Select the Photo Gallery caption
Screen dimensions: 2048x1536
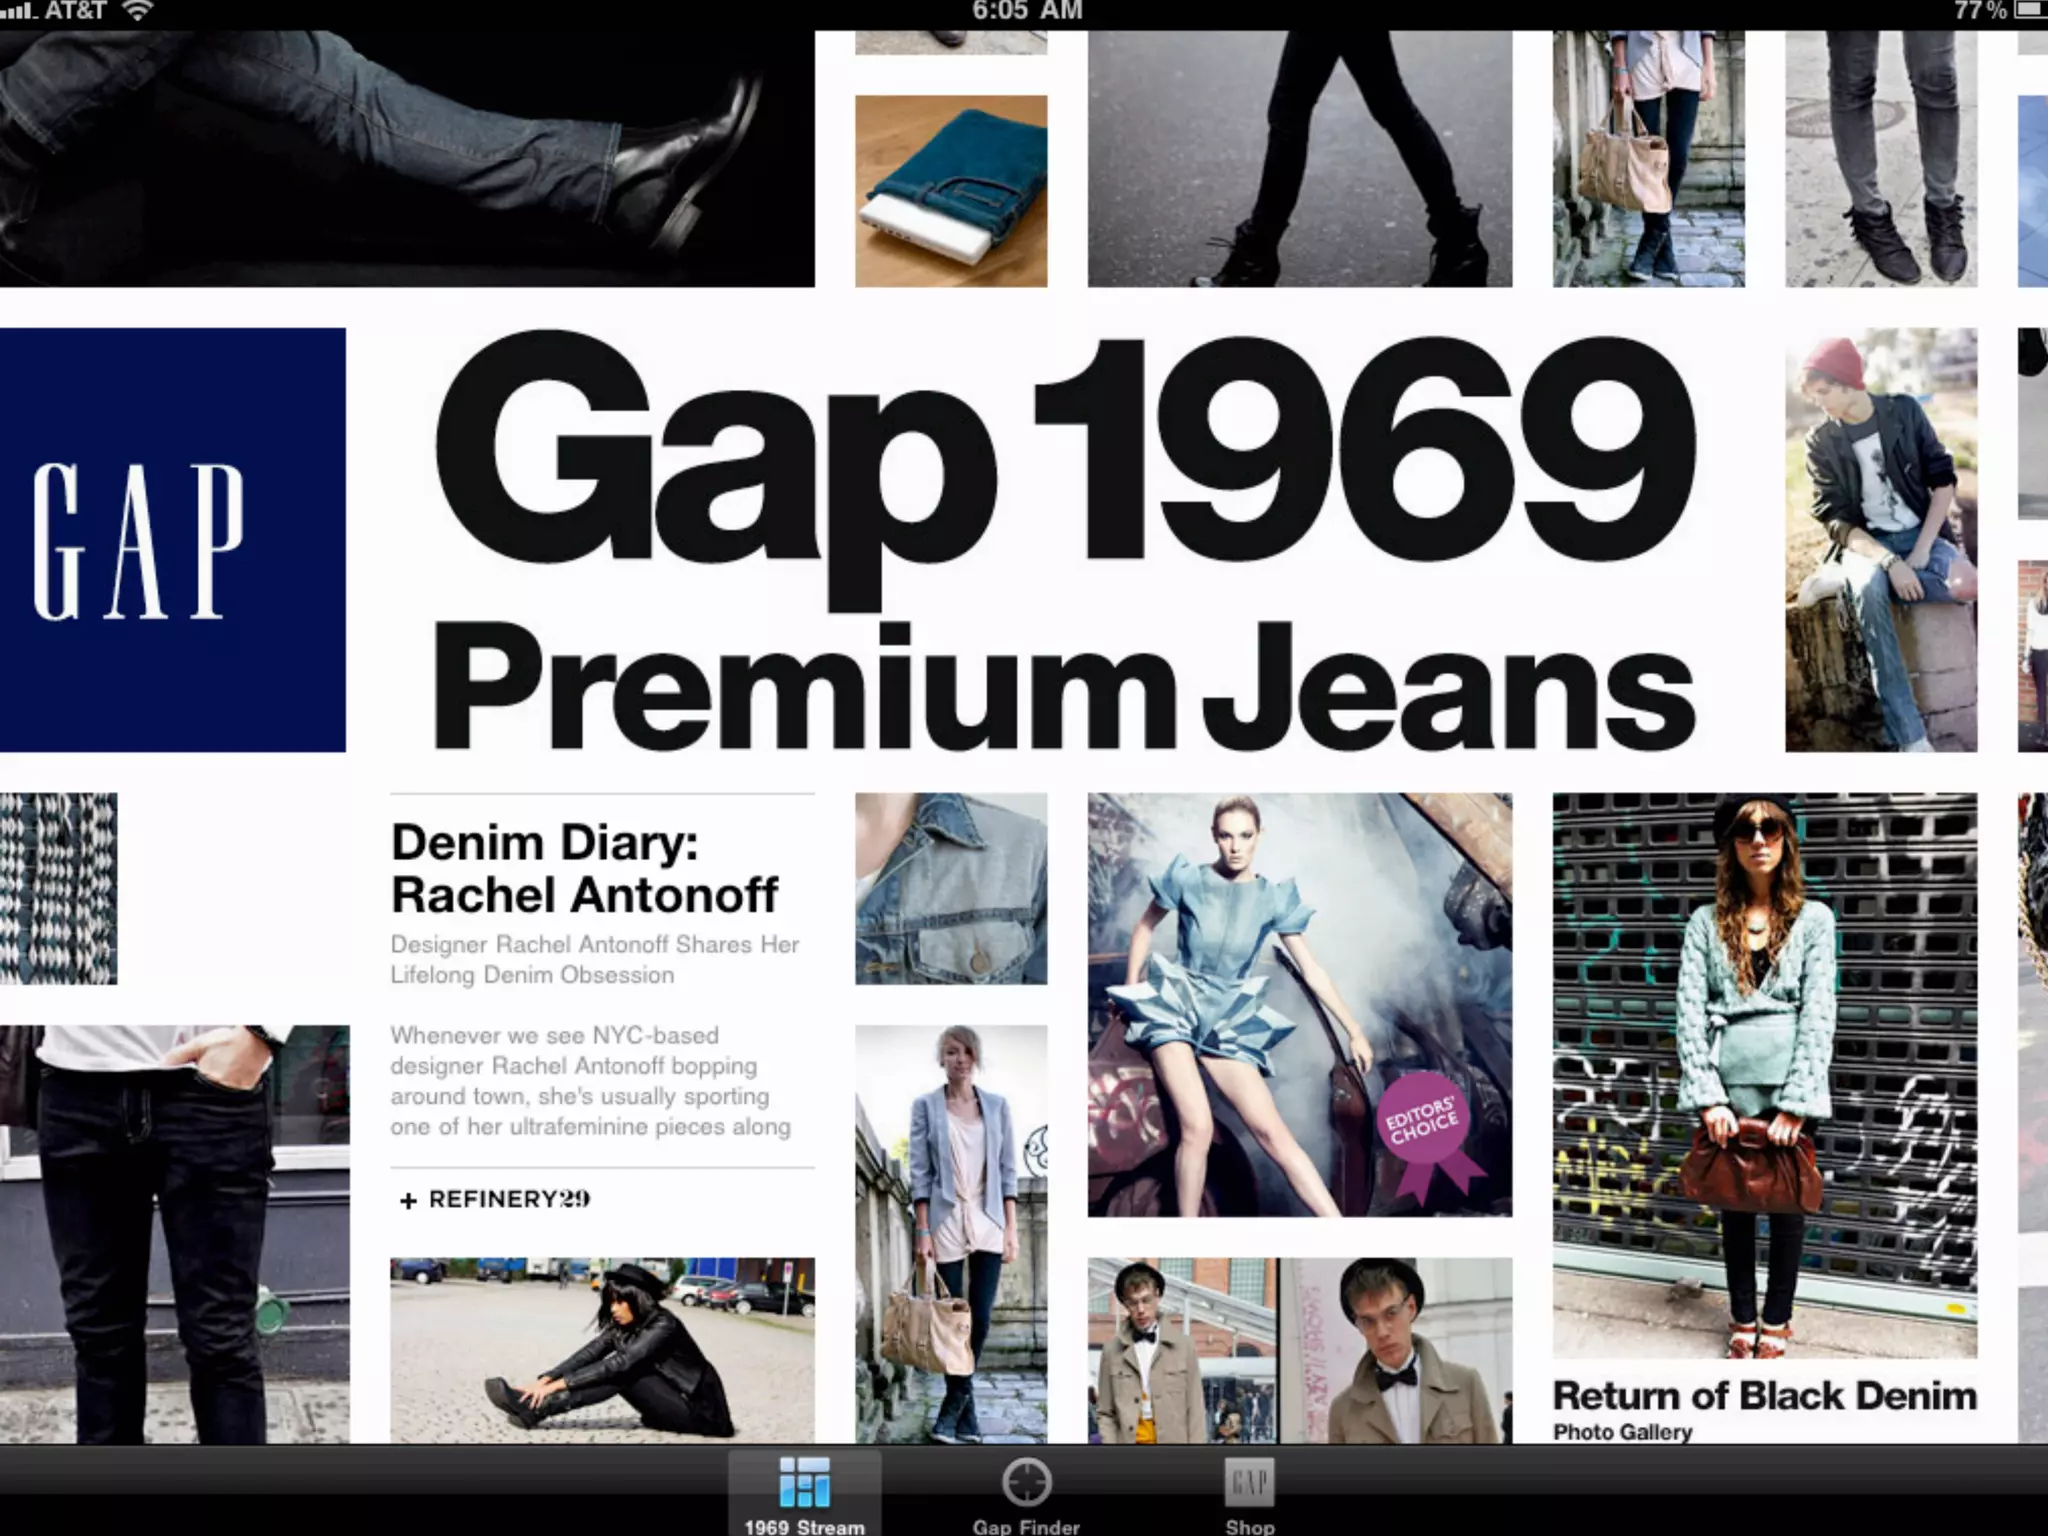pos(1622,1432)
